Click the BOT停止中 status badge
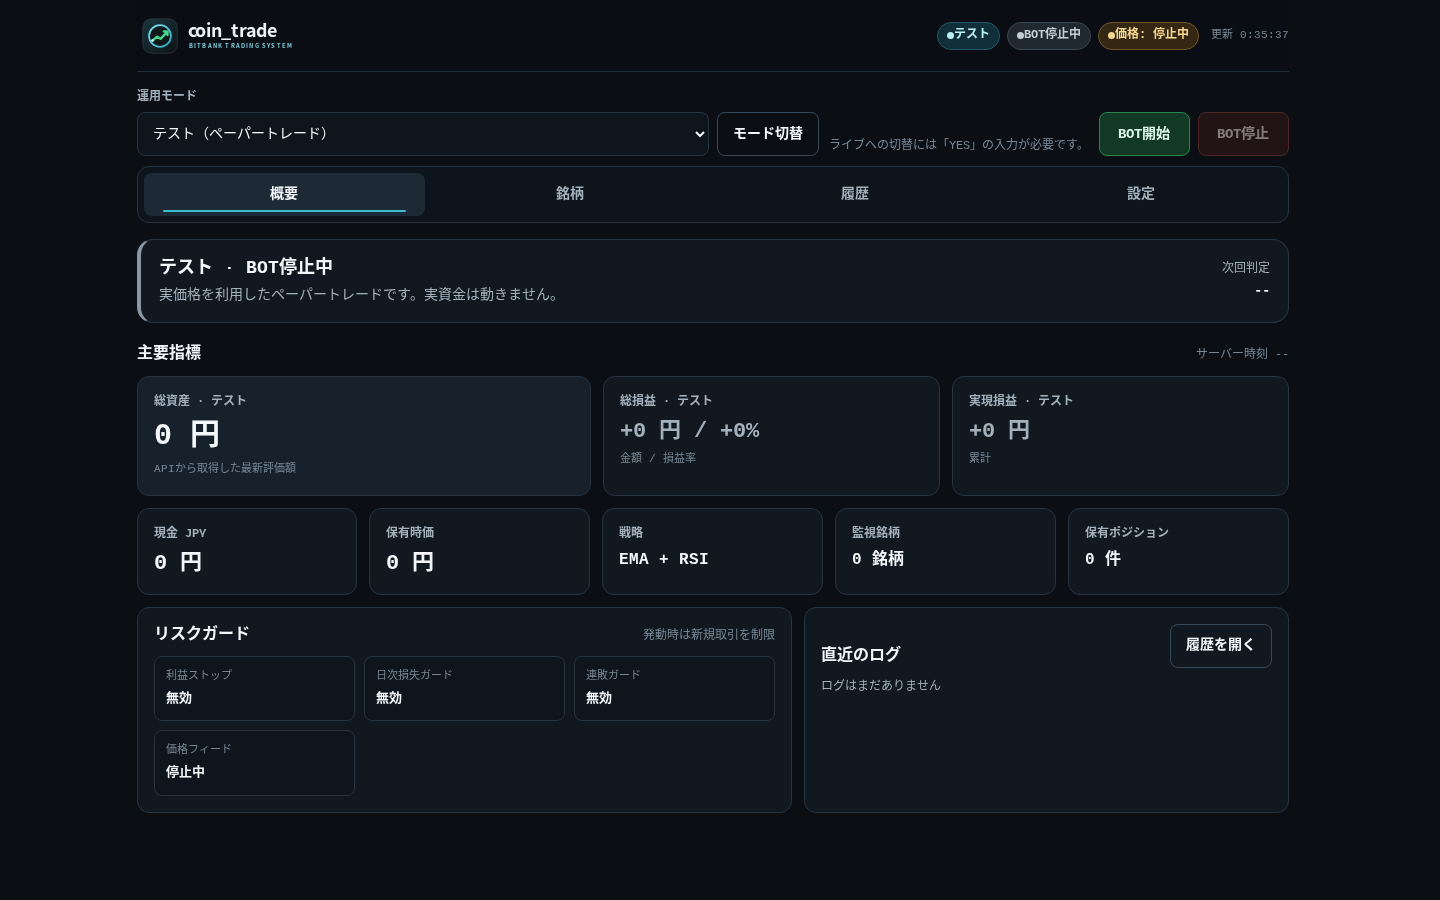1440x900 pixels. 1049,35
